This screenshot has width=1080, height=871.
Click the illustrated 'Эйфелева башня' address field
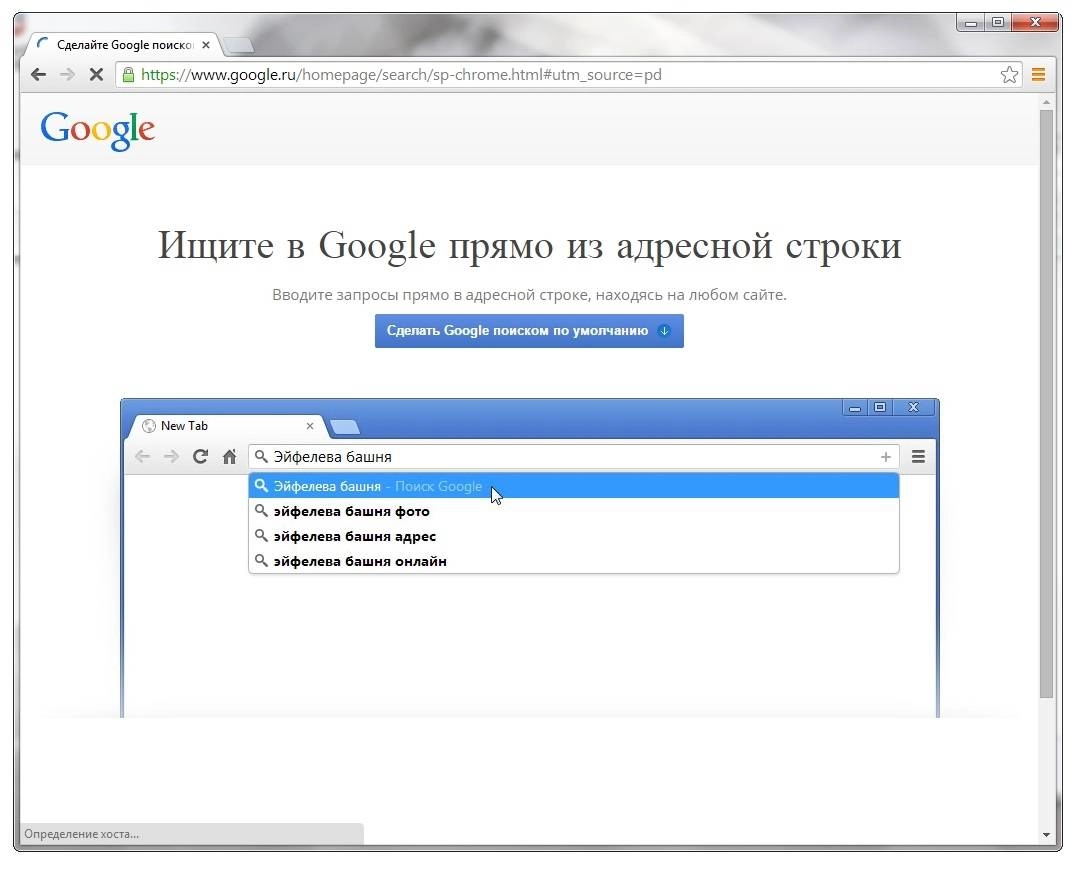[x=574, y=457]
